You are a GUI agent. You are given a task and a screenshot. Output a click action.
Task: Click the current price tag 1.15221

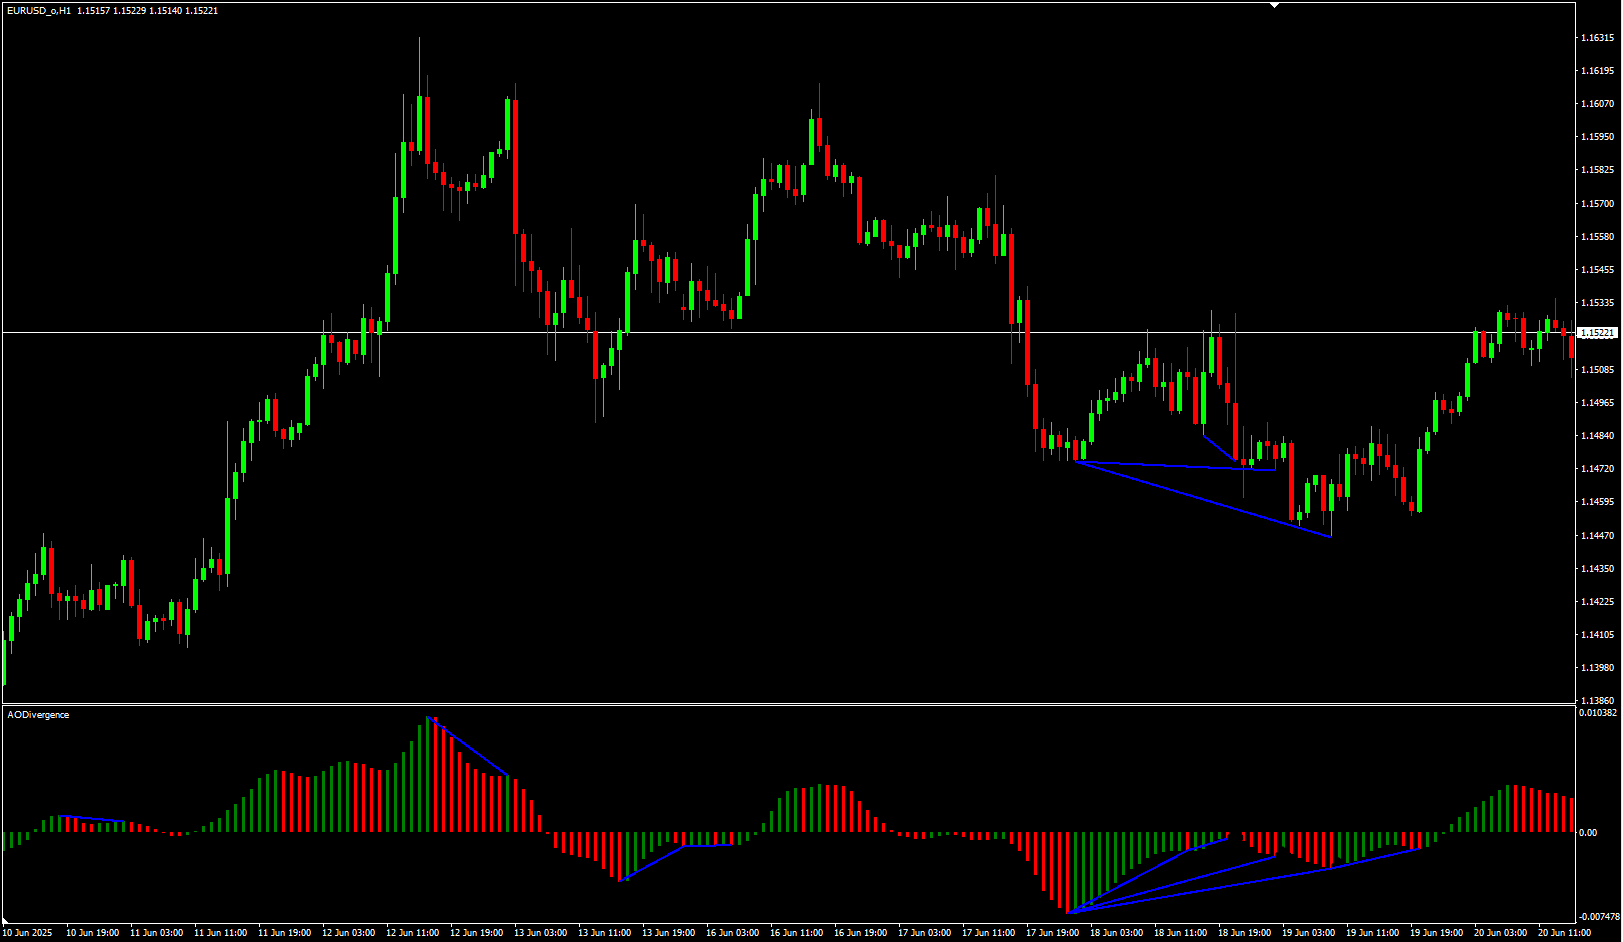tap(1596, 332)
